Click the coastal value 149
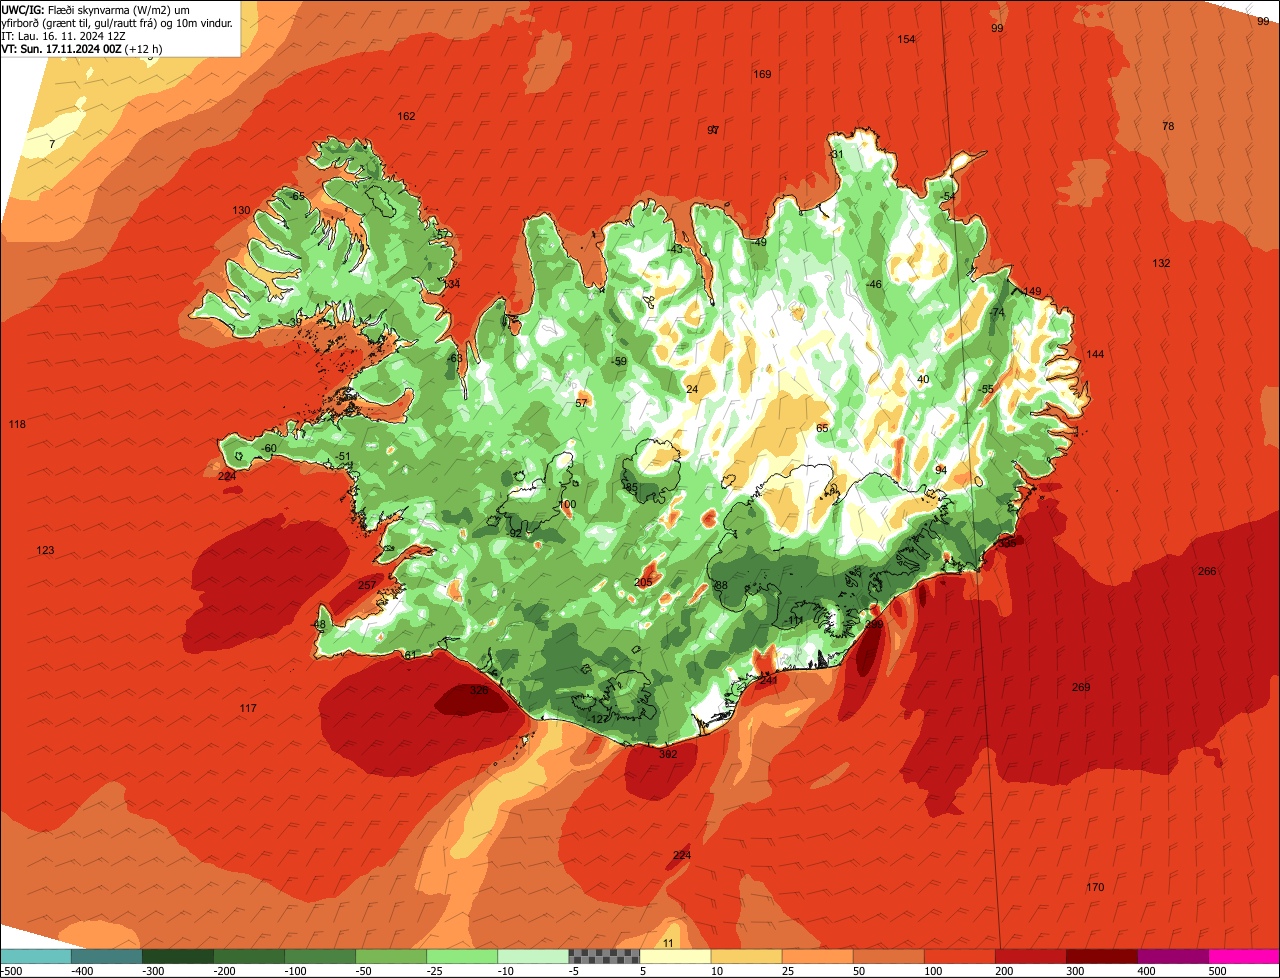The image size is (1280, 978). point(1032,291)
